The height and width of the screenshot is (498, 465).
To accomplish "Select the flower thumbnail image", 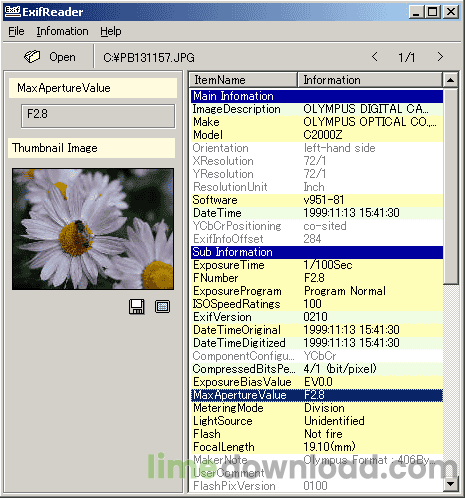I will [x=93, y=229].
